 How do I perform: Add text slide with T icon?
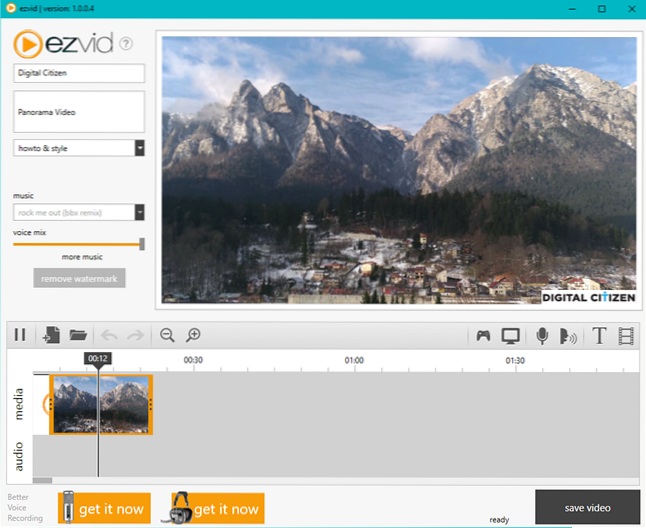click(x=600, y=336)
